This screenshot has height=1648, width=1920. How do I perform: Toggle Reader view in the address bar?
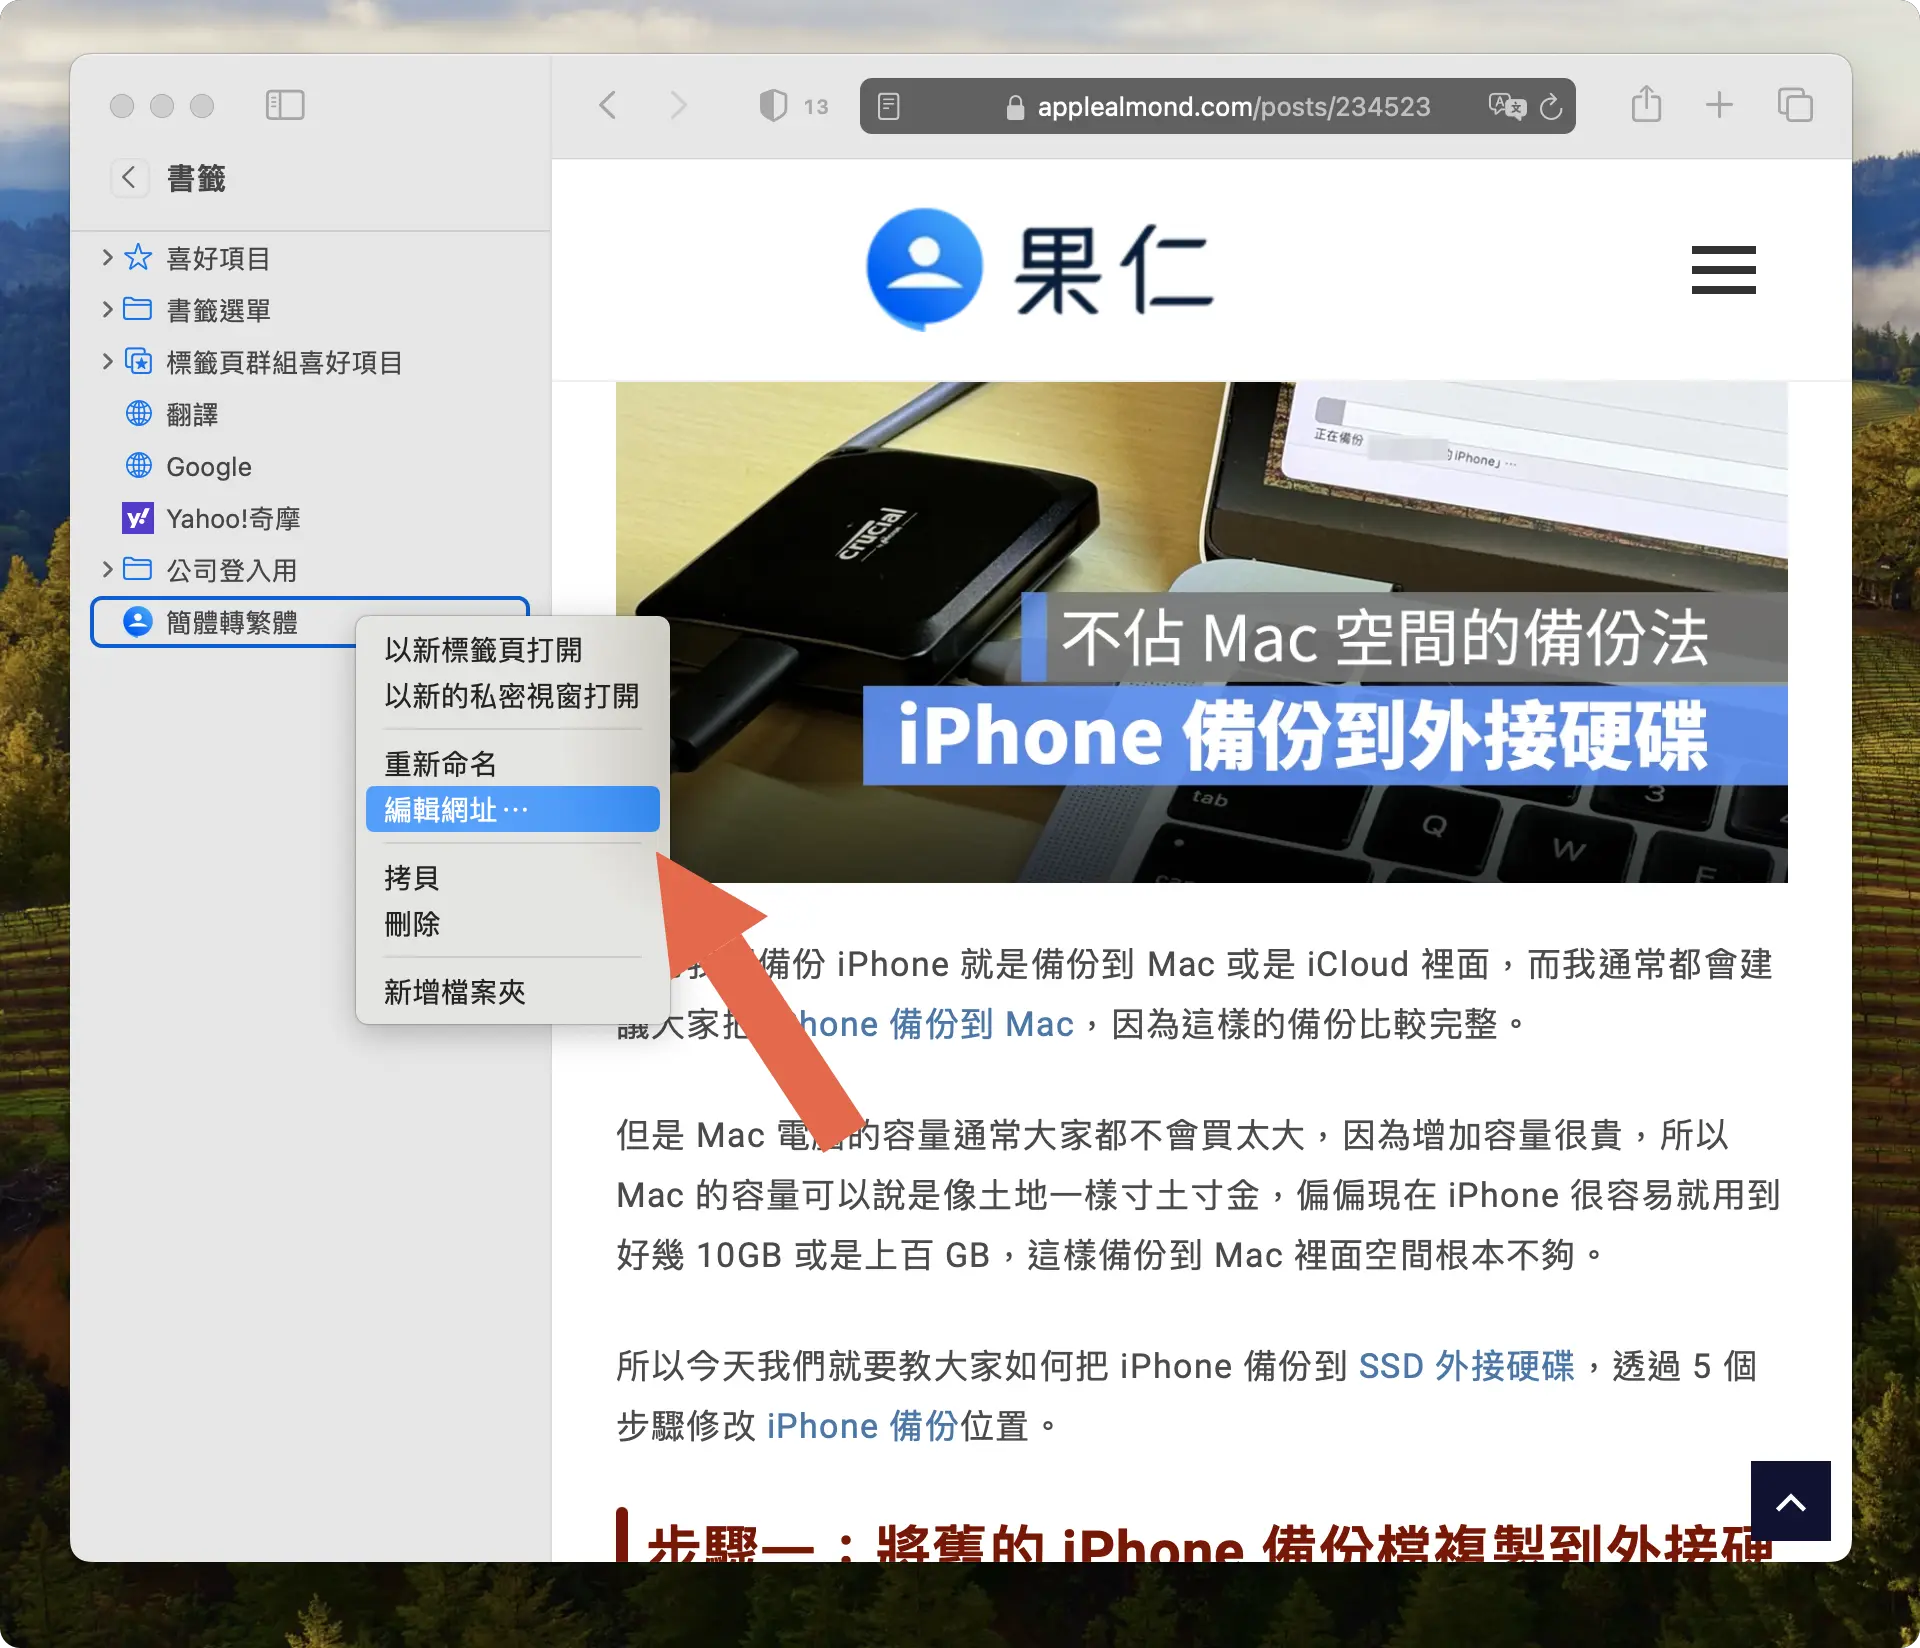pyautogui.click(x=888, y=106)
